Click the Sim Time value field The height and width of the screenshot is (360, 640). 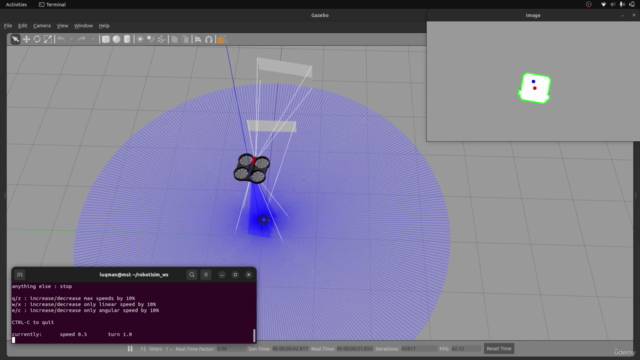click(290, 349)
